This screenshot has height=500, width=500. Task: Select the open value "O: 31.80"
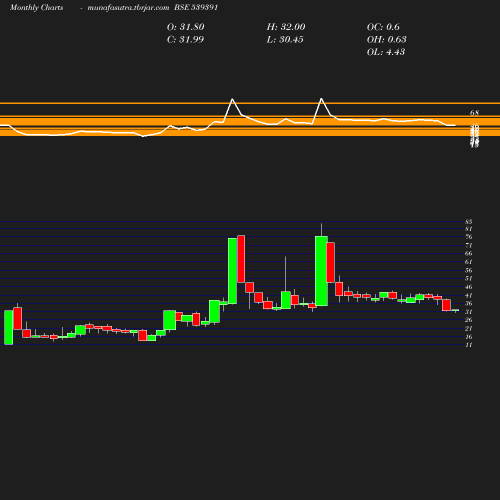186,27
